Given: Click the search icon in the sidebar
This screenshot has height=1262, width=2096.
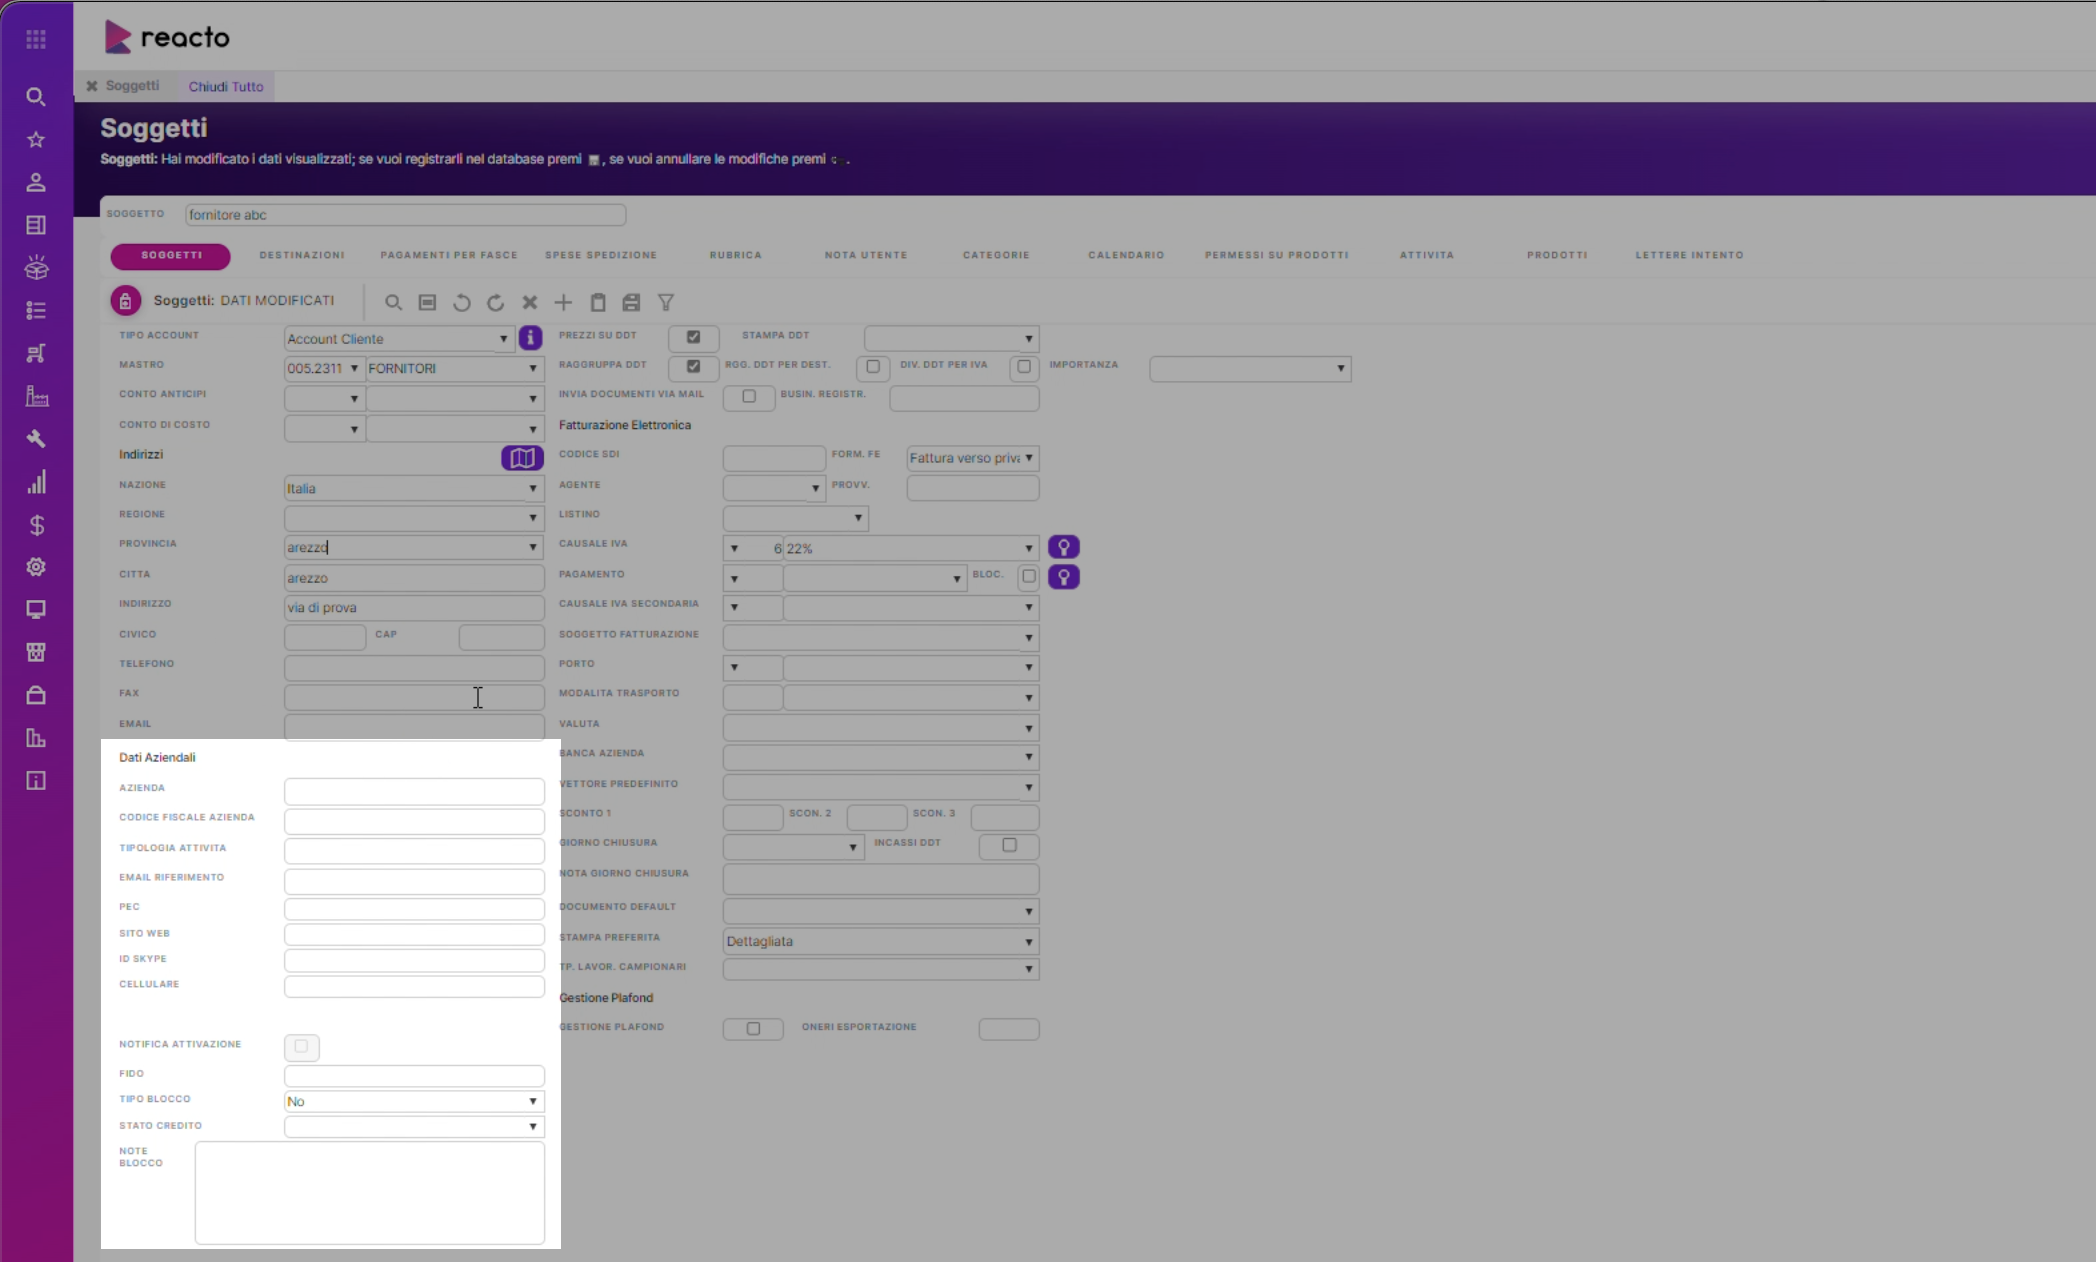Looking at the screenshot, I should click(x=36, y=97).
